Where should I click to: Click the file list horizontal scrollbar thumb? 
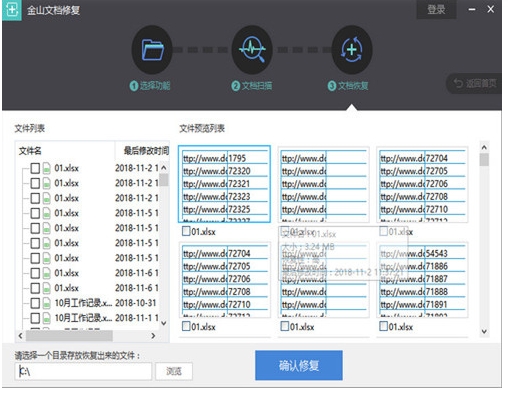(69, 336)
